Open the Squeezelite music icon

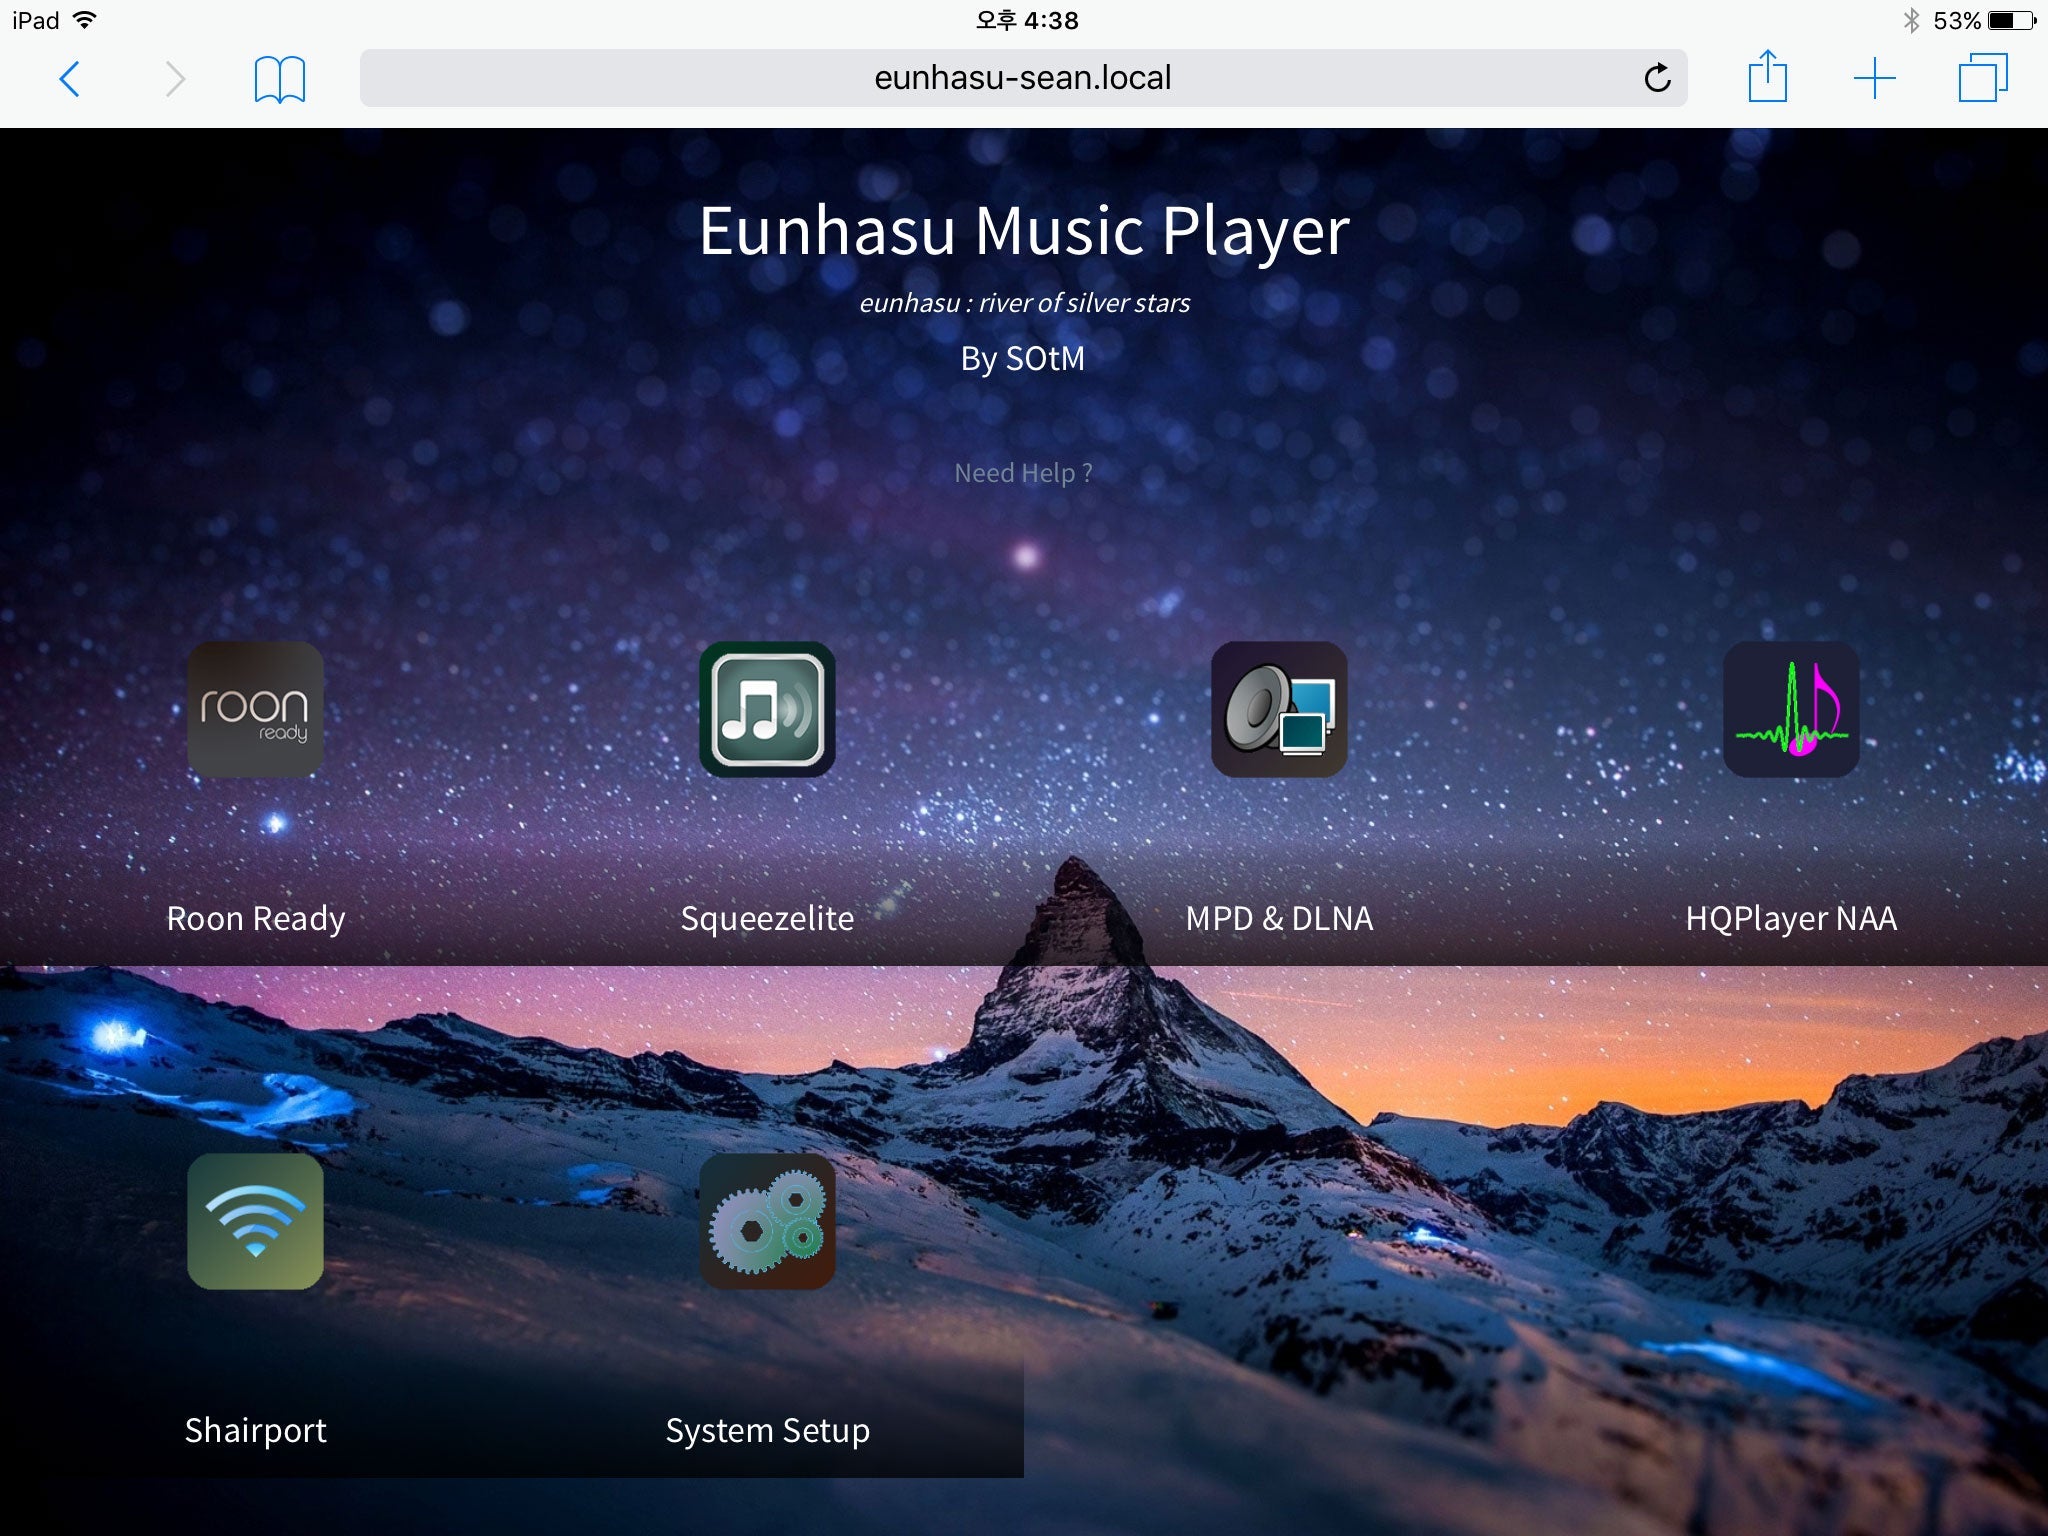767,709
